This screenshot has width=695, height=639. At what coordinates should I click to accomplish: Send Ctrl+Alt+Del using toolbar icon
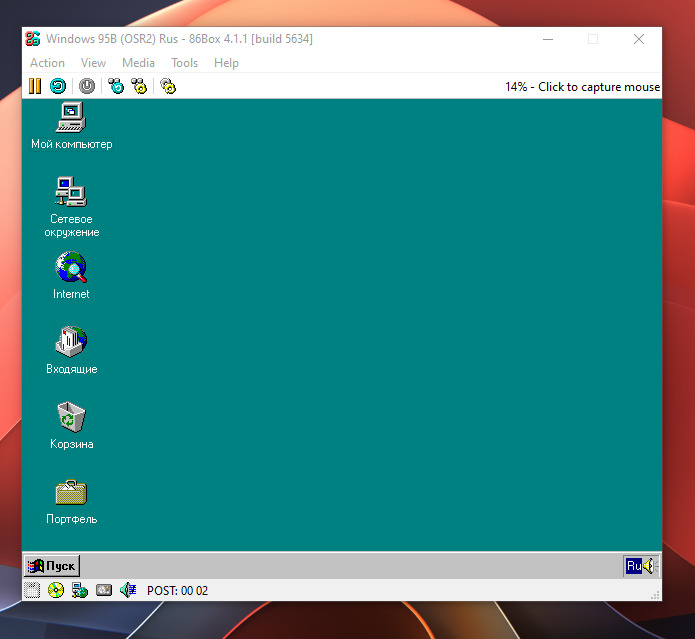(x=116, y=87)
